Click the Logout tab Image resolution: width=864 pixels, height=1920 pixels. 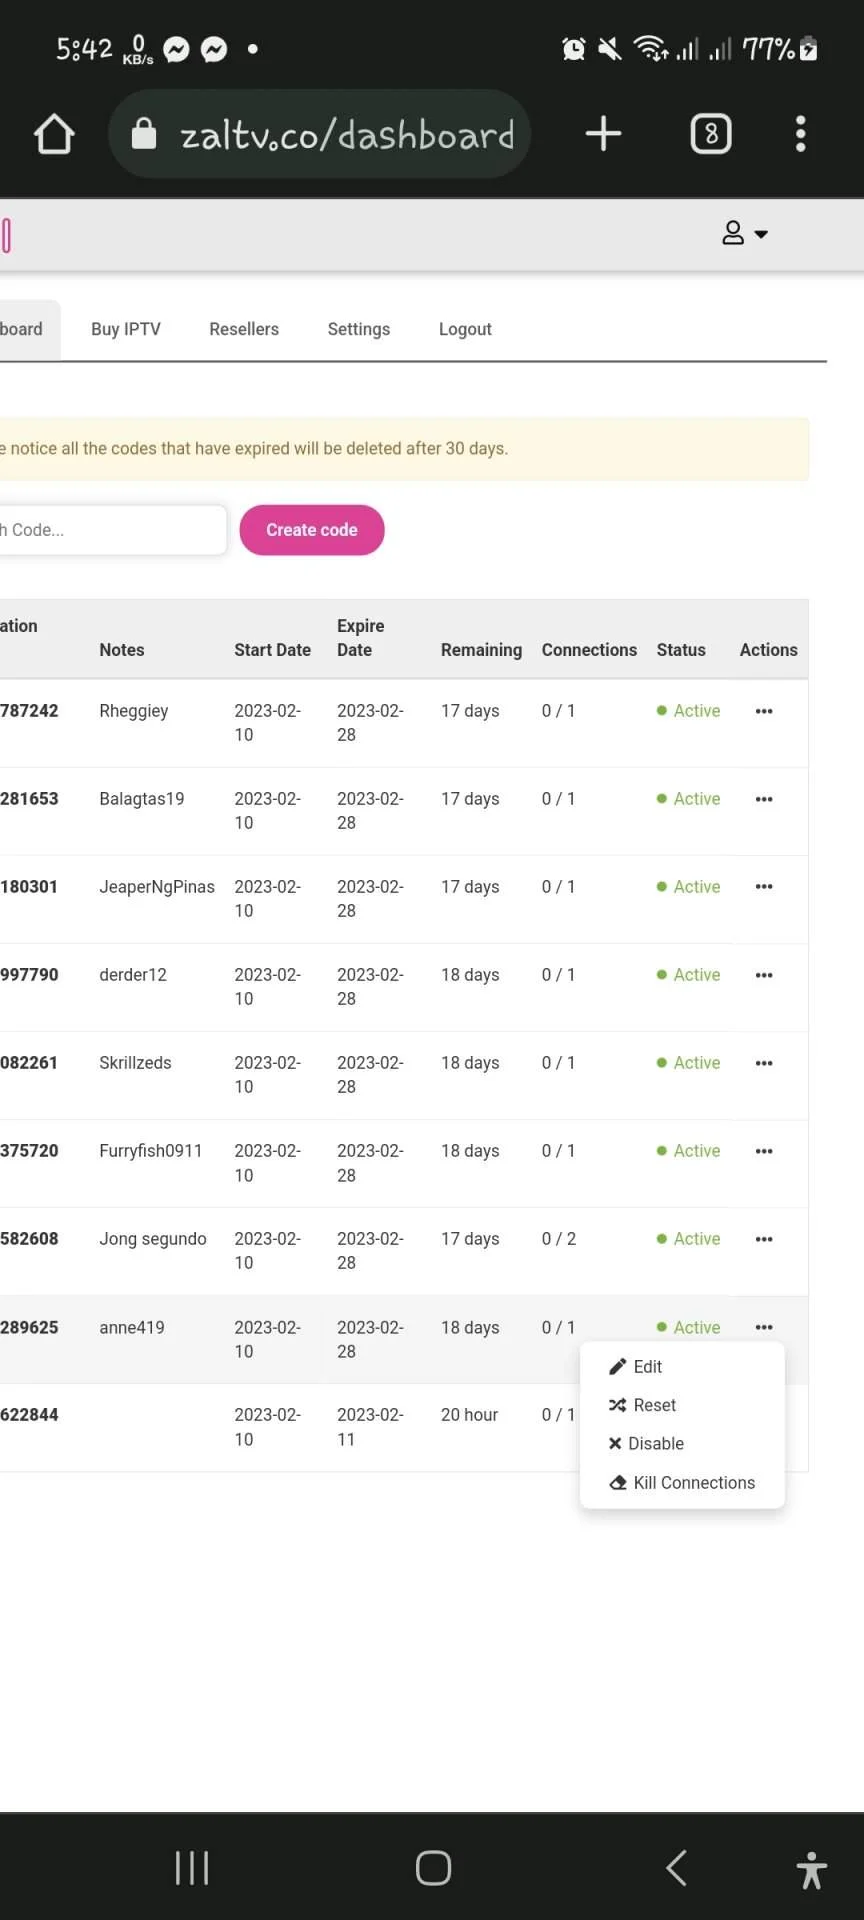[465, 329]
